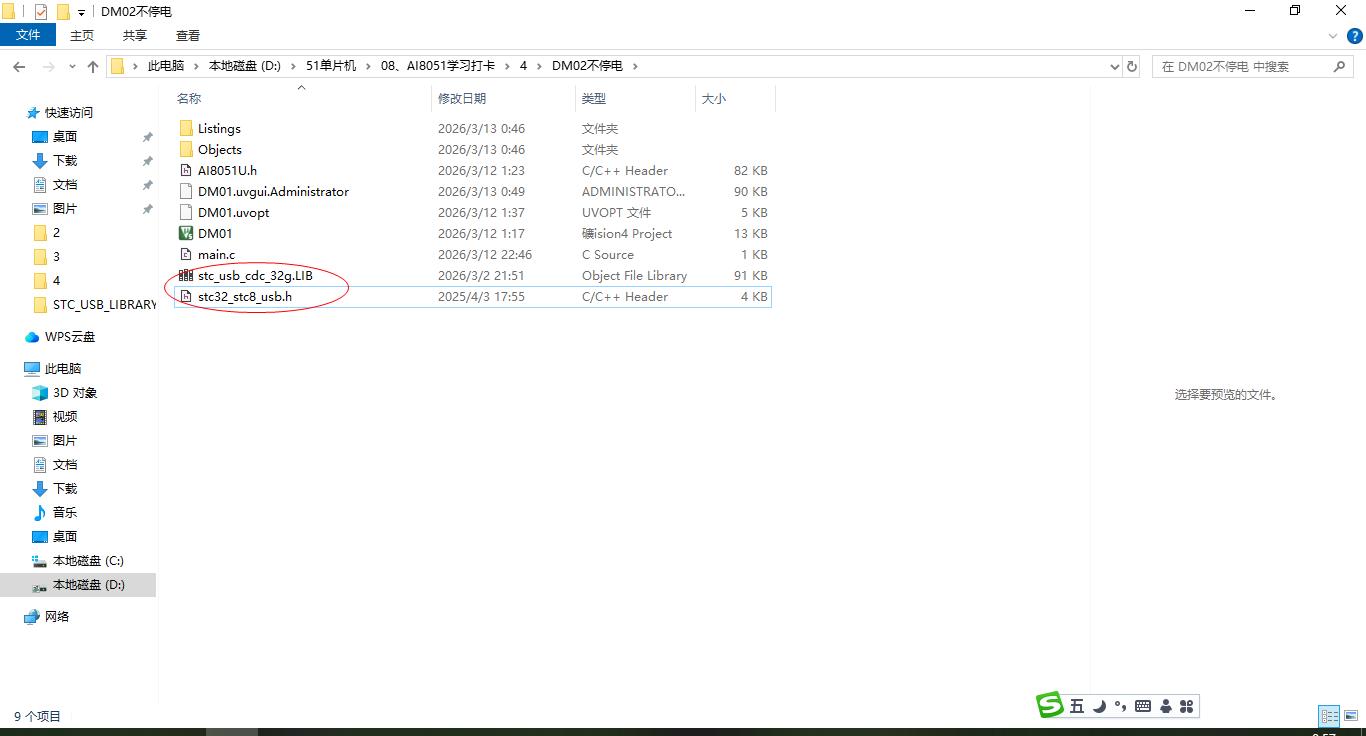The image size is (1366, 736).
Task: Select the stc32_stc8_usb.h file name
Action: pyautogui.click(x=245, y=296)
